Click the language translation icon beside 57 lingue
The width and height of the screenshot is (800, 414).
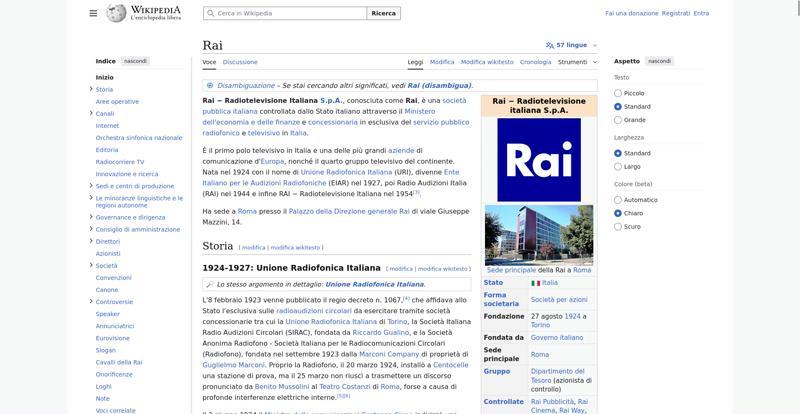(x=550, y=45)
